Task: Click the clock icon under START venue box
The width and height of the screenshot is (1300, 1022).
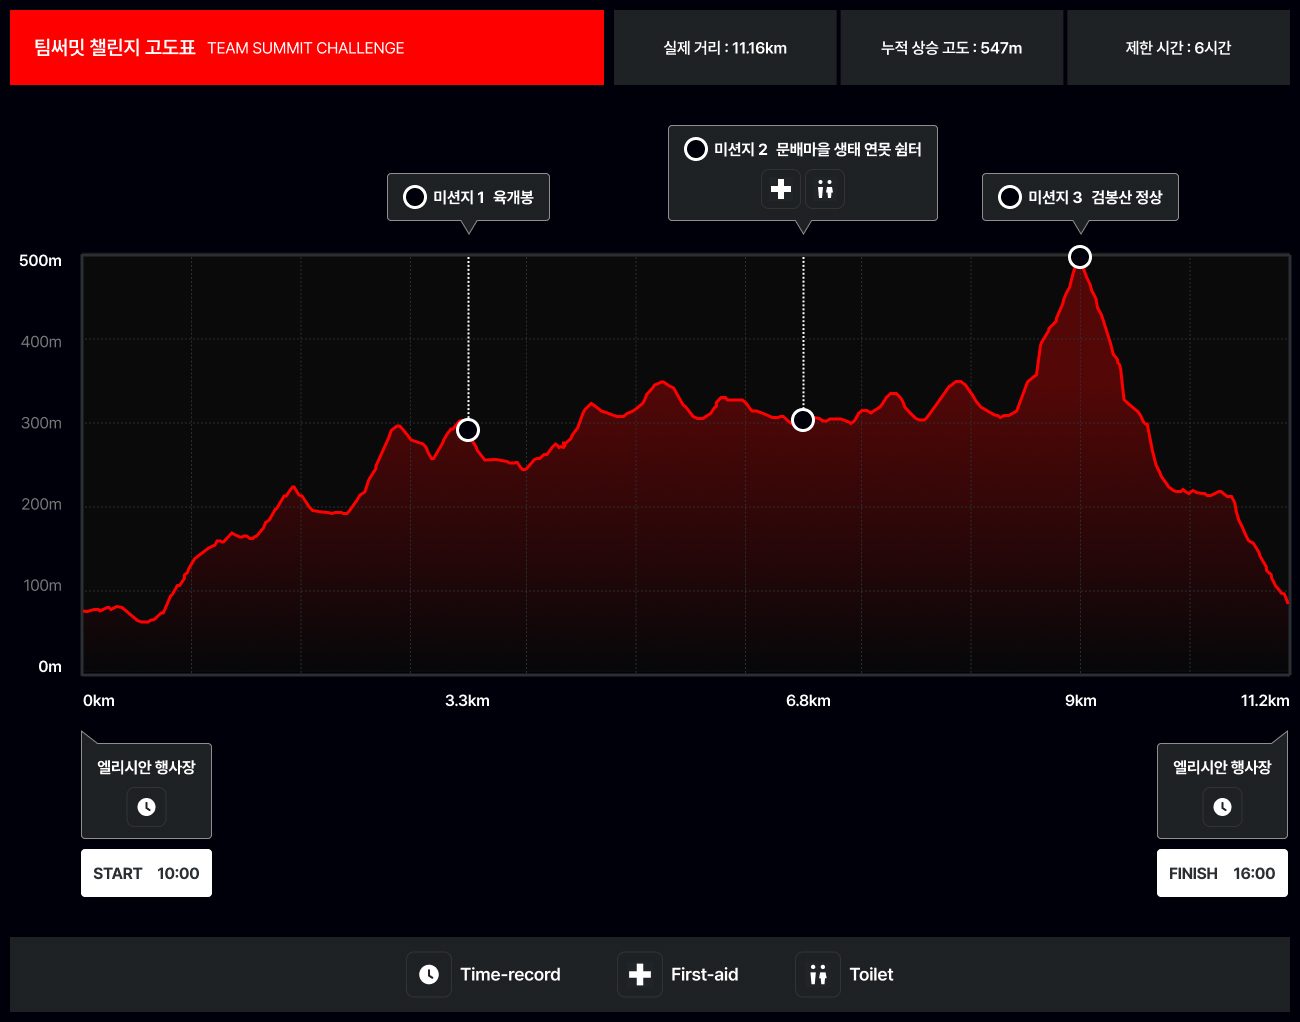Action: 147,807
